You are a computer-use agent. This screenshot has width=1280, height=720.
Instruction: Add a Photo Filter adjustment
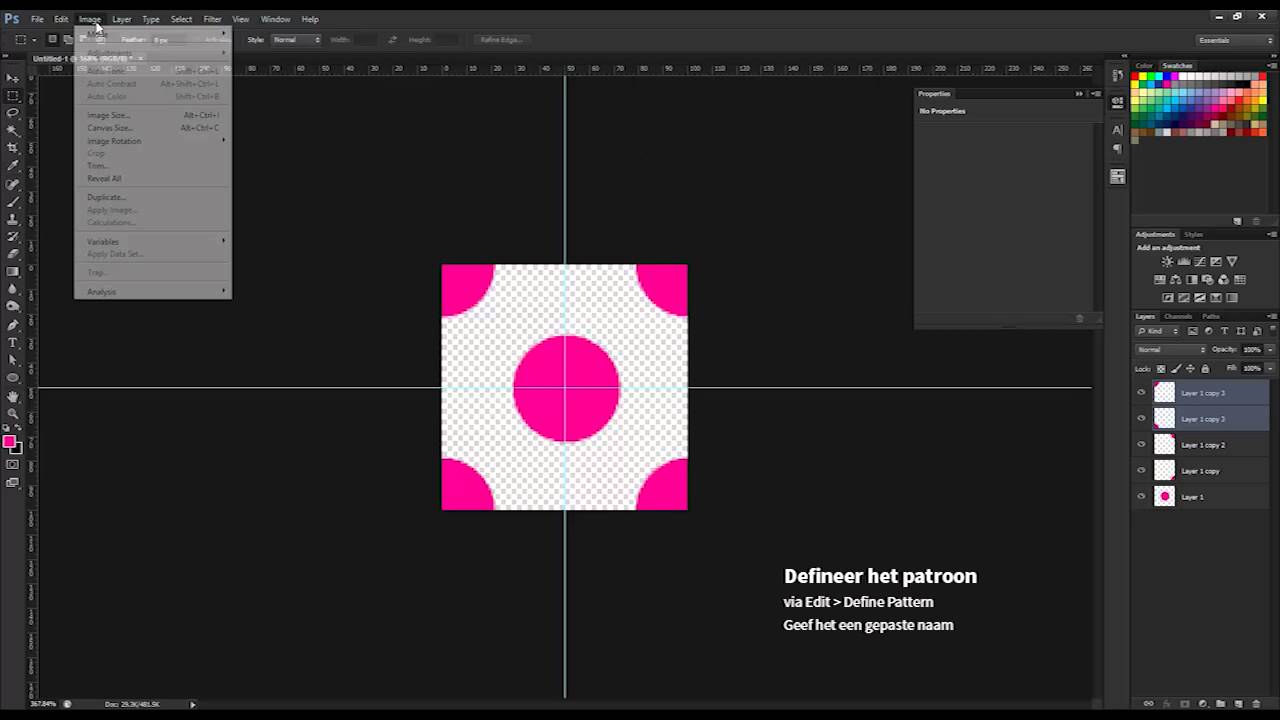1208,280
